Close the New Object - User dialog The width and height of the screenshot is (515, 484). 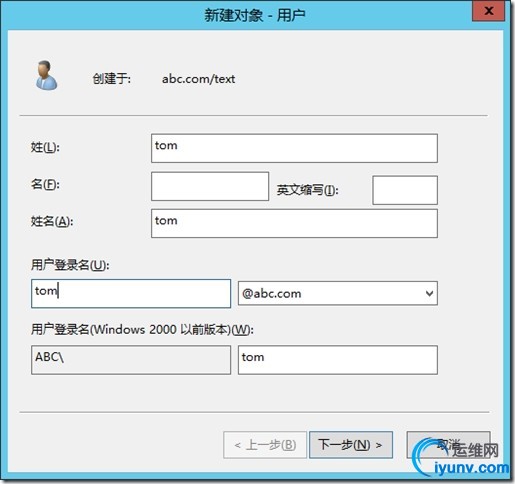click(488, 11)
